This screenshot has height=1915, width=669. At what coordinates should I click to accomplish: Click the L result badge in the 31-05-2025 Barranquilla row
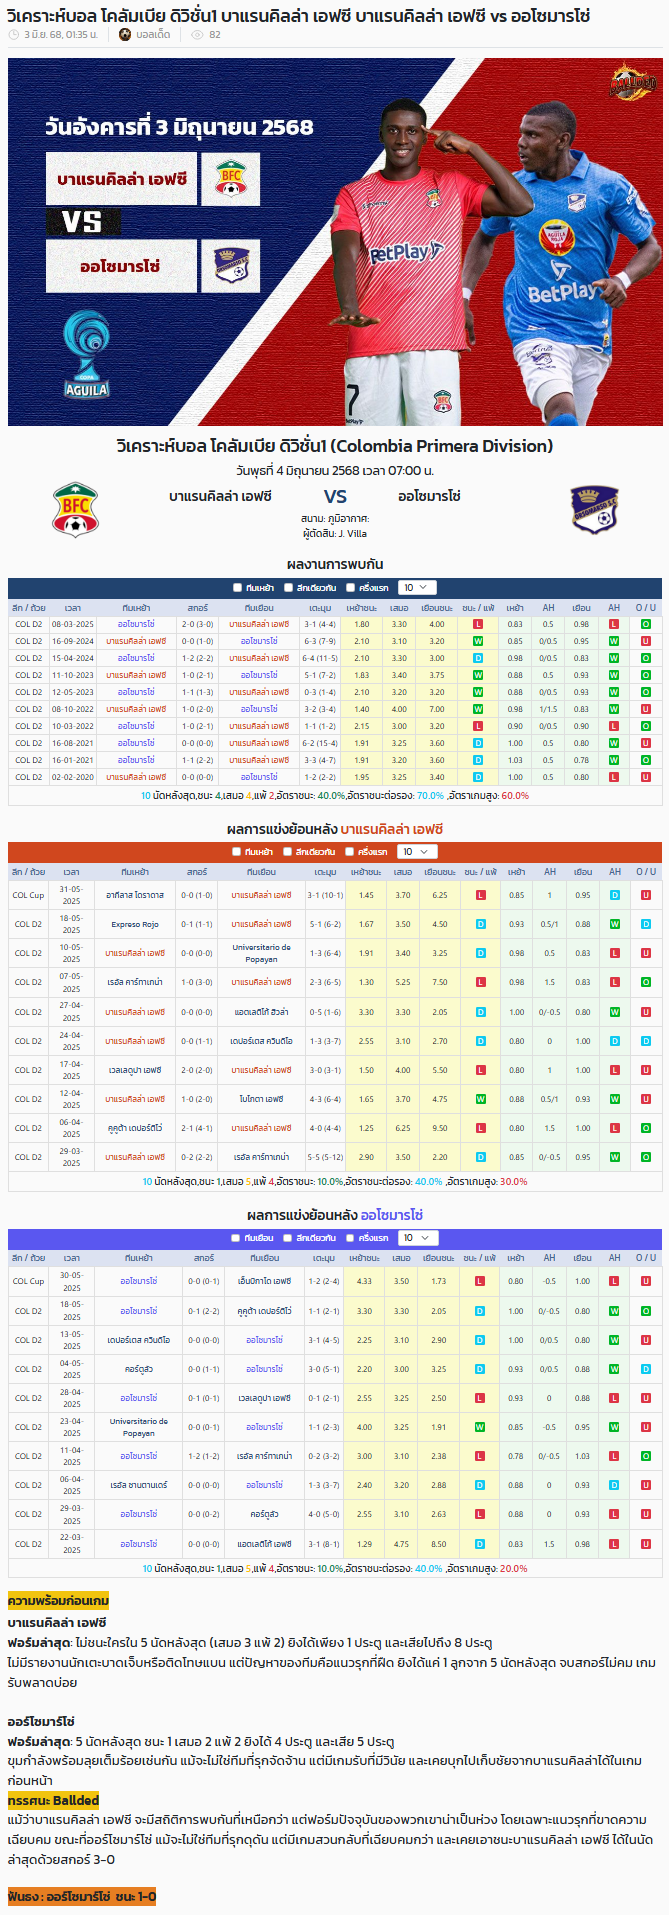(x=480, y=895)
